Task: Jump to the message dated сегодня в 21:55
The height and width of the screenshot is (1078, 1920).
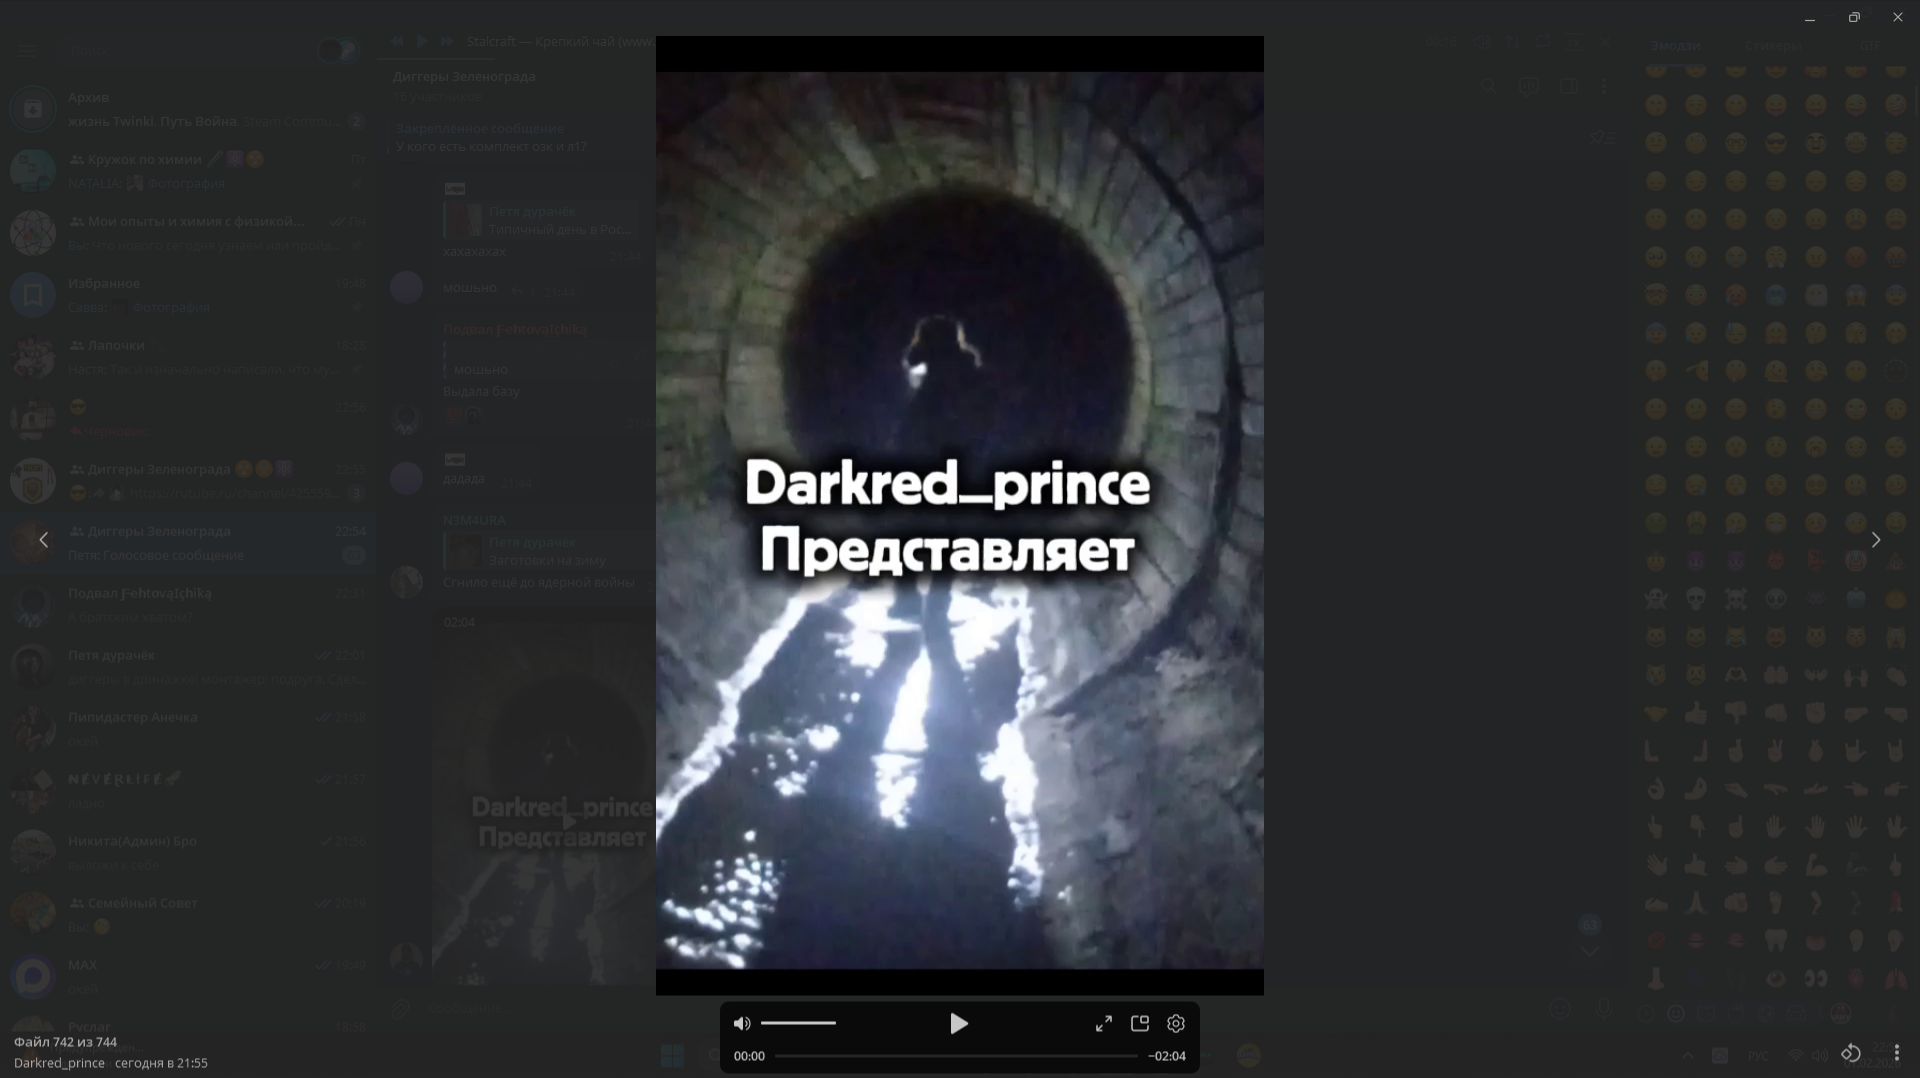Action: [x=161, y=1063]
